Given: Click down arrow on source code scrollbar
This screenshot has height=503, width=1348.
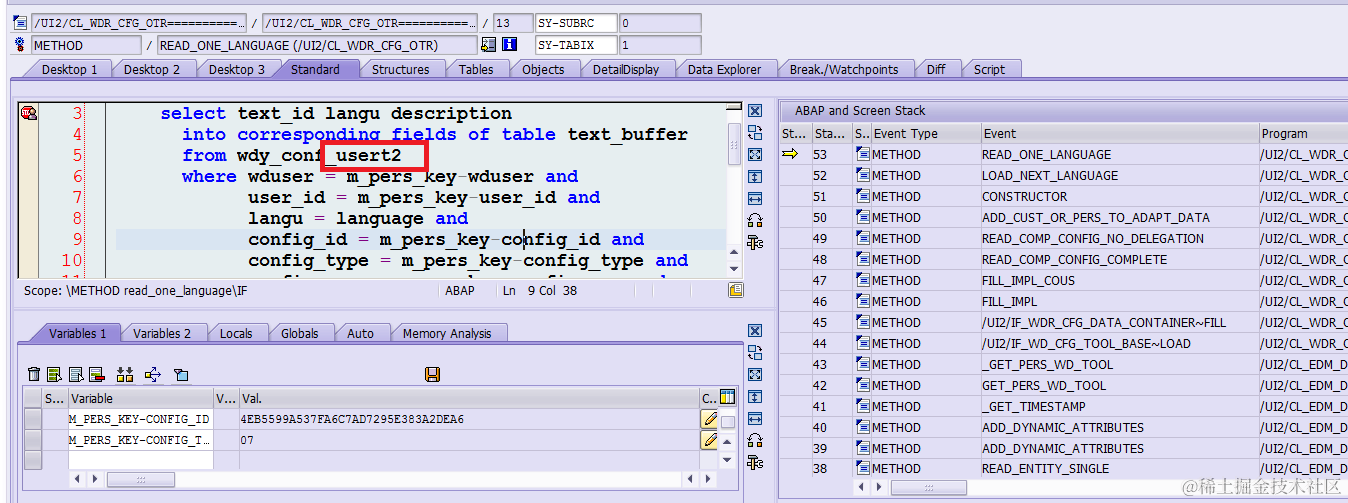Looking at the screenshot, I should point(734,267).
